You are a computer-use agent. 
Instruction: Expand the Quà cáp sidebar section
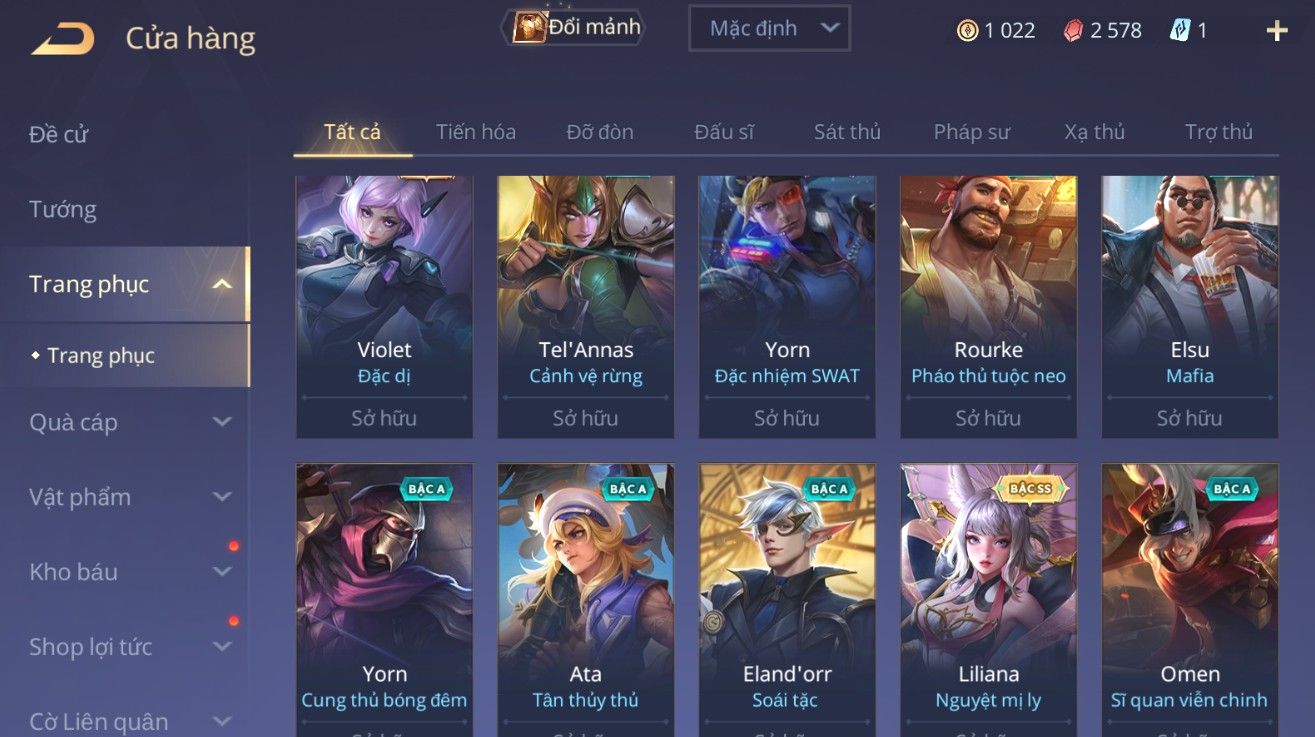(222, 422)
